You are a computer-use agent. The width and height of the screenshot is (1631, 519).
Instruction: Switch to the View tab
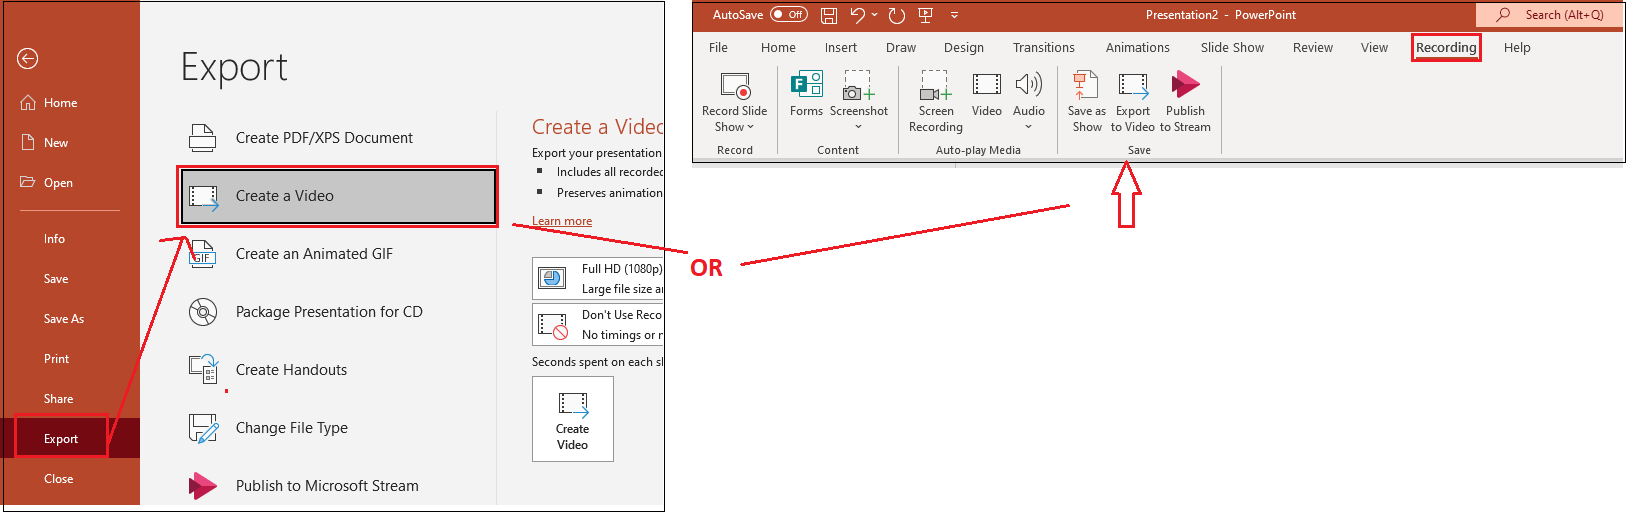(1375, 48)
